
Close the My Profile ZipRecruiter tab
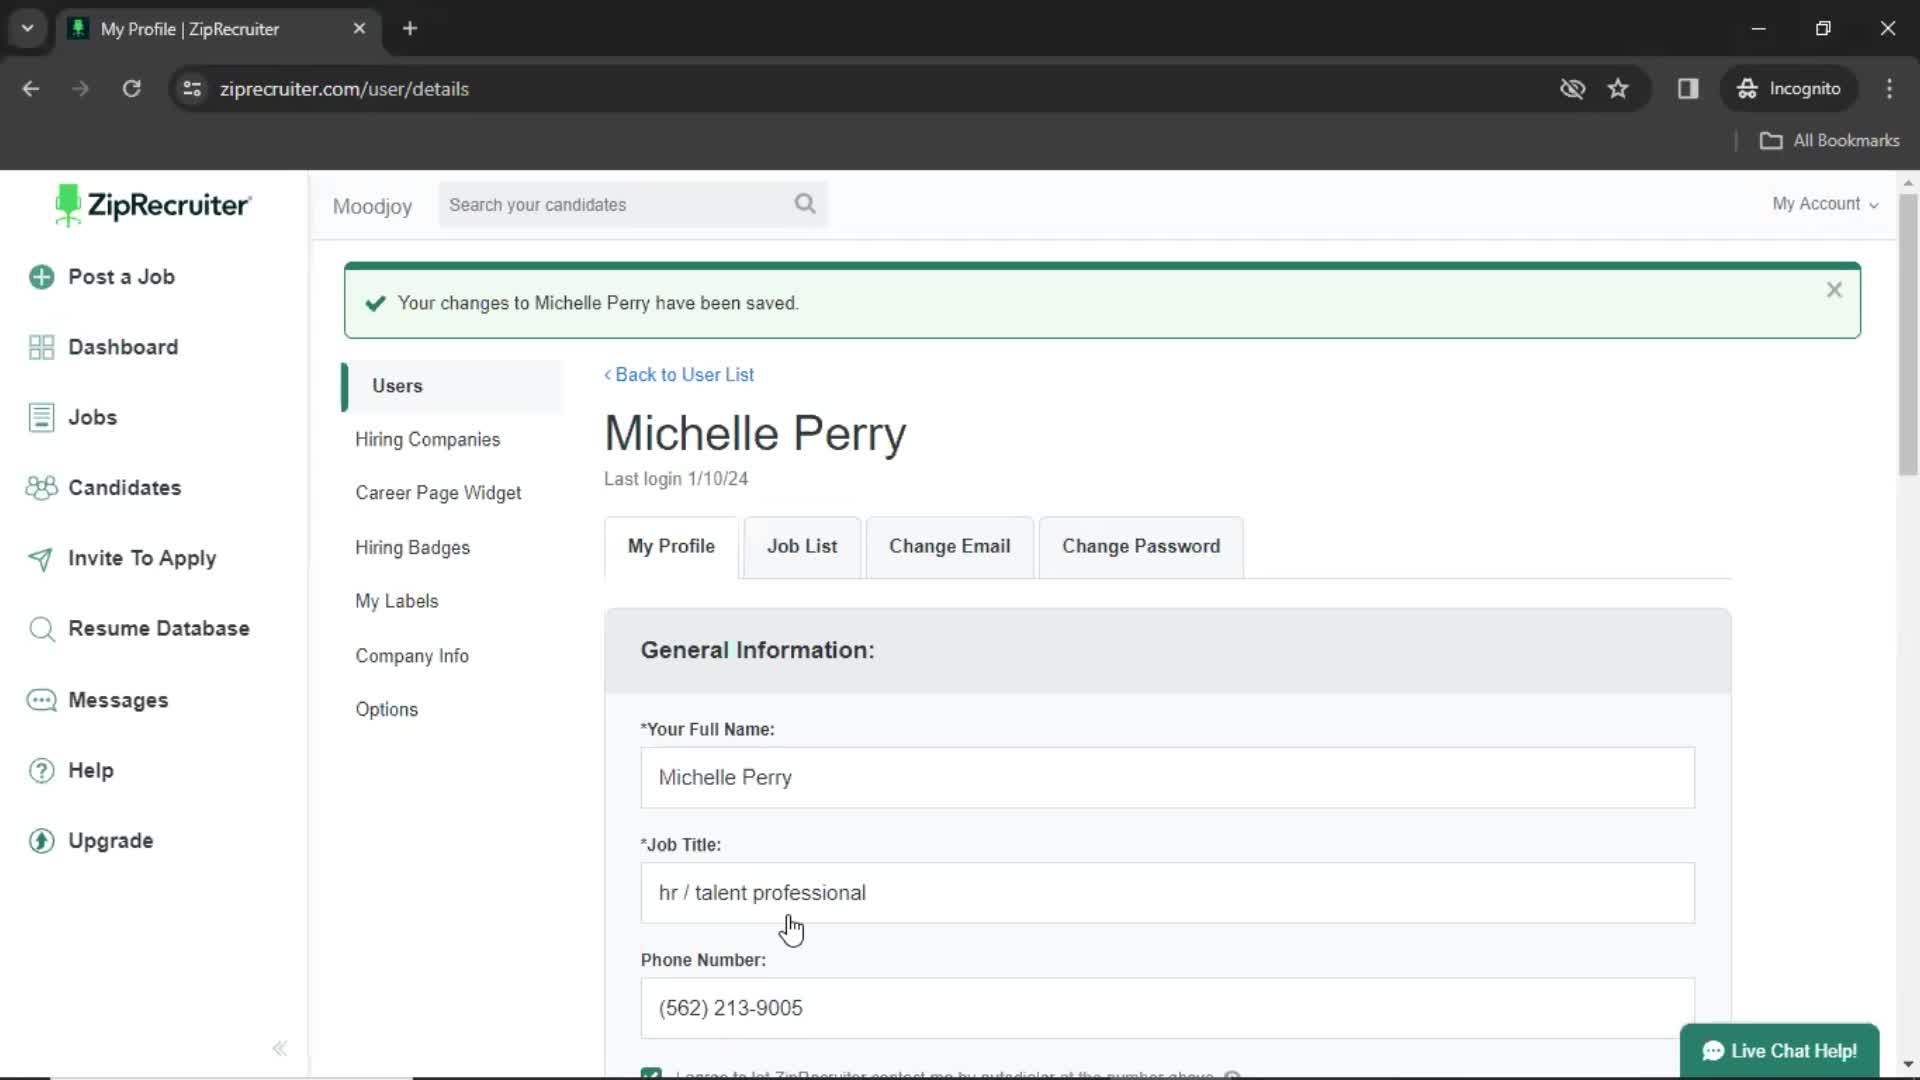(359, 28)
